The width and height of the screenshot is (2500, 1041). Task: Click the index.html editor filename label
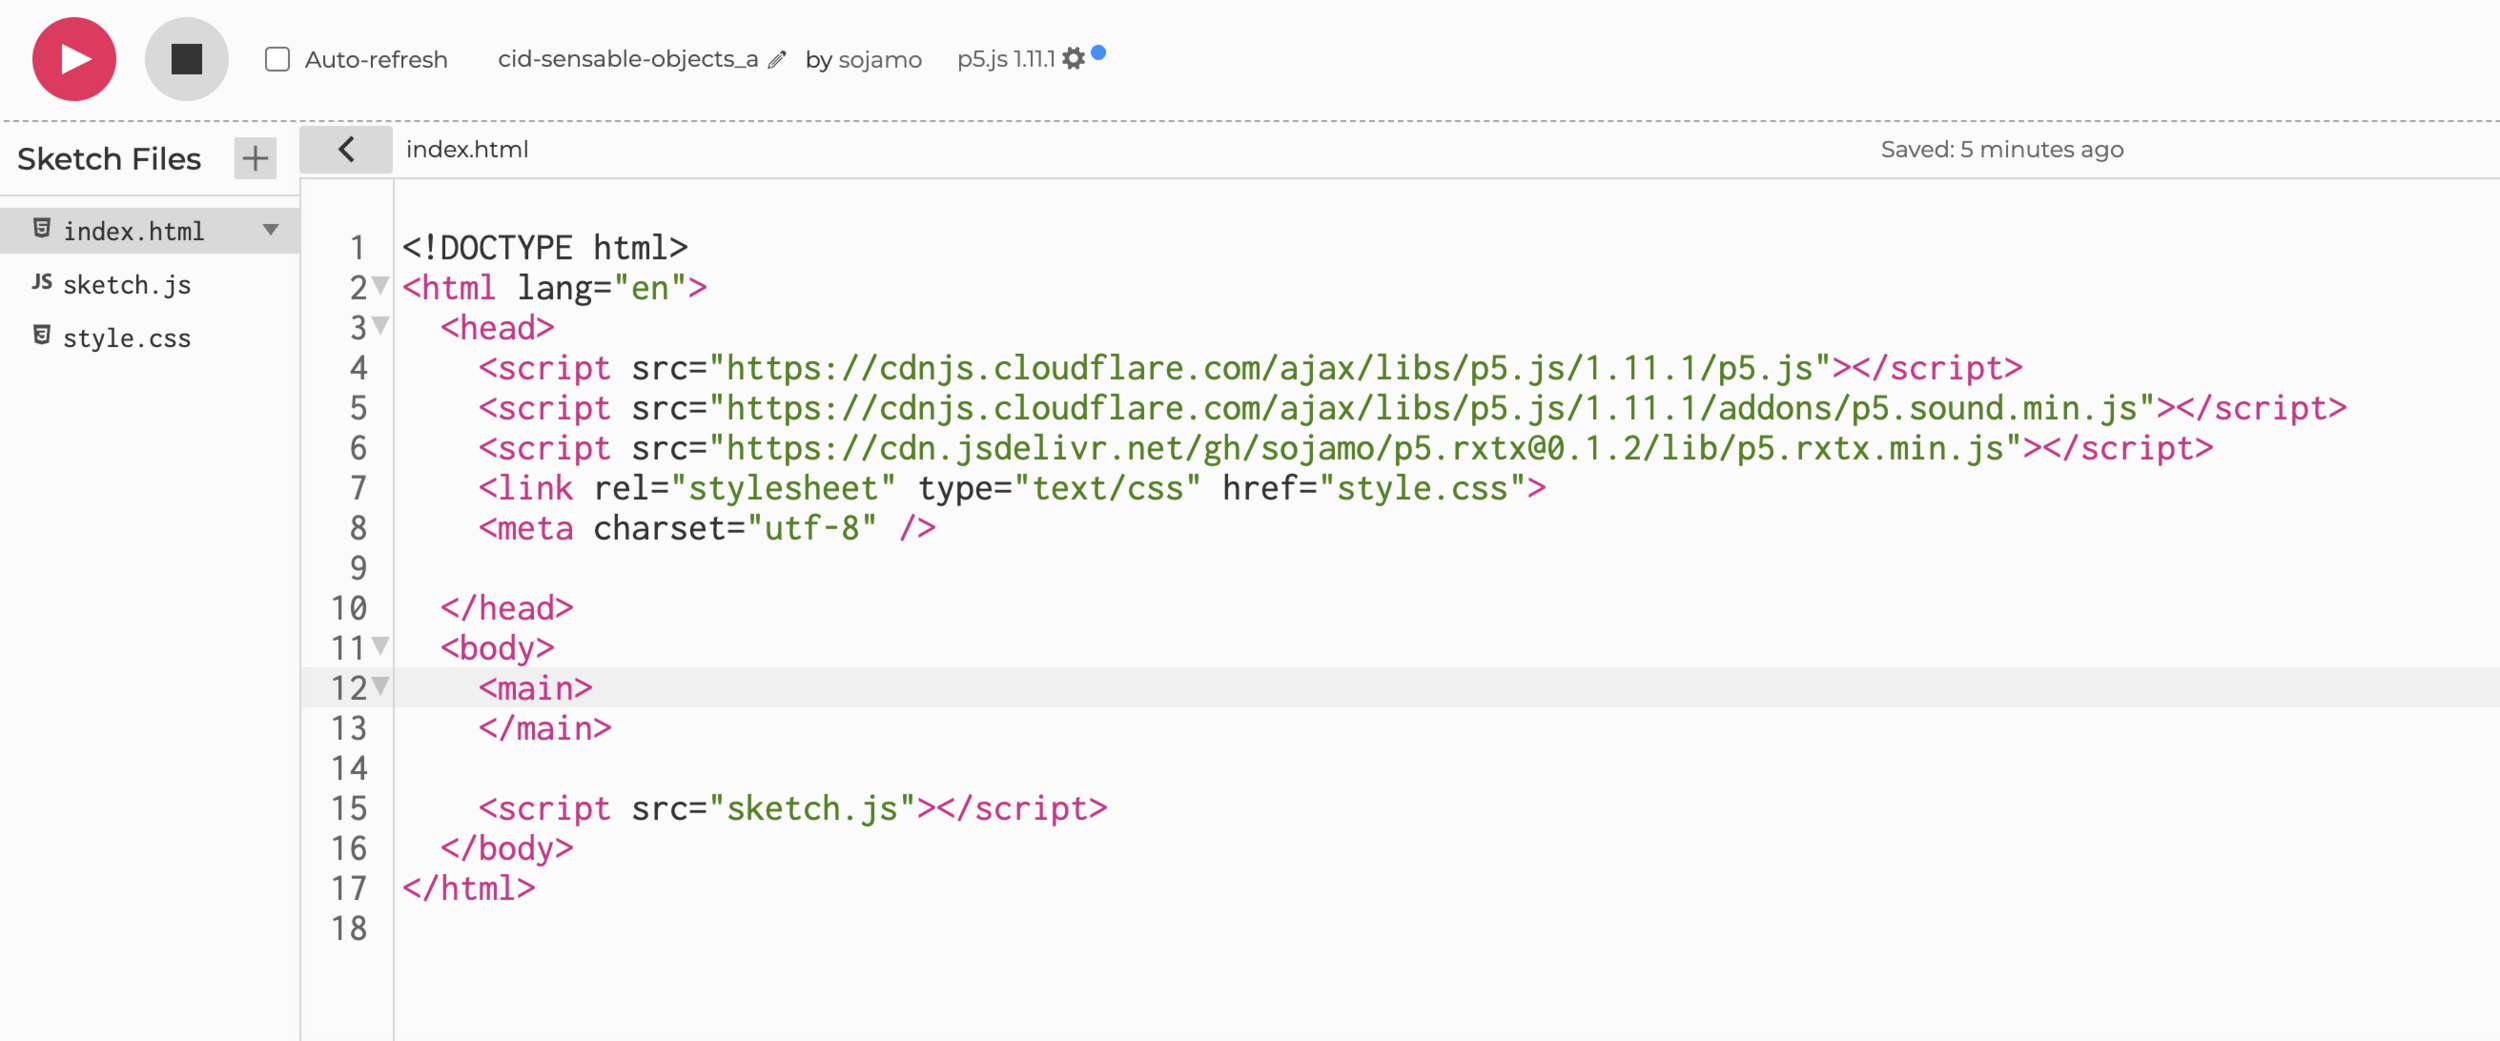point(467,150)
